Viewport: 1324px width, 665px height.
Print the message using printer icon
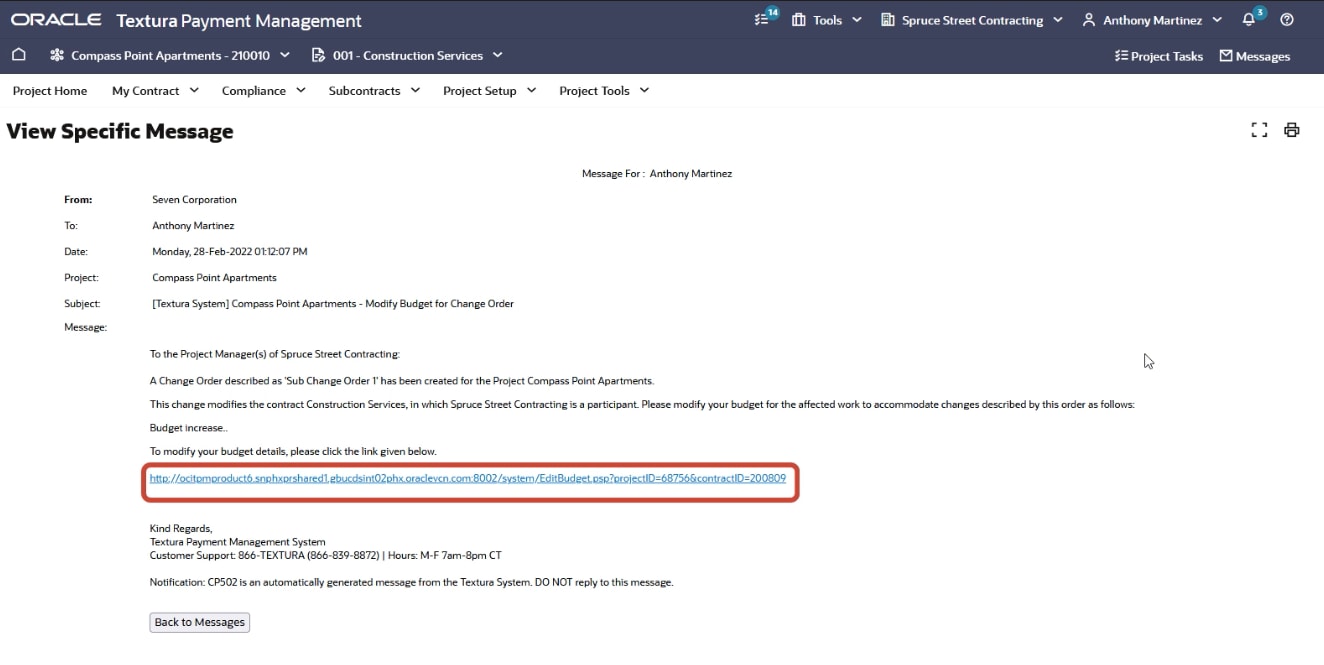1292,130
